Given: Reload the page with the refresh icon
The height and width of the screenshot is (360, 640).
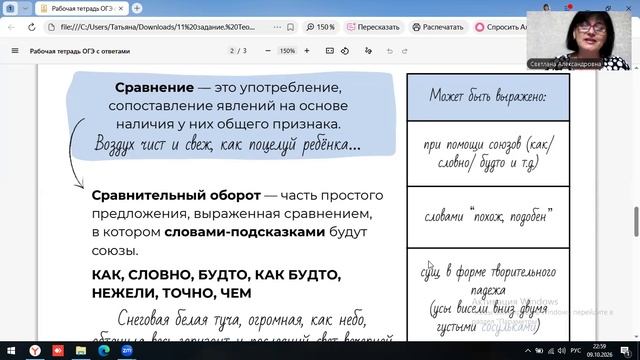Looking at the screenshot, I should [31, 27].
